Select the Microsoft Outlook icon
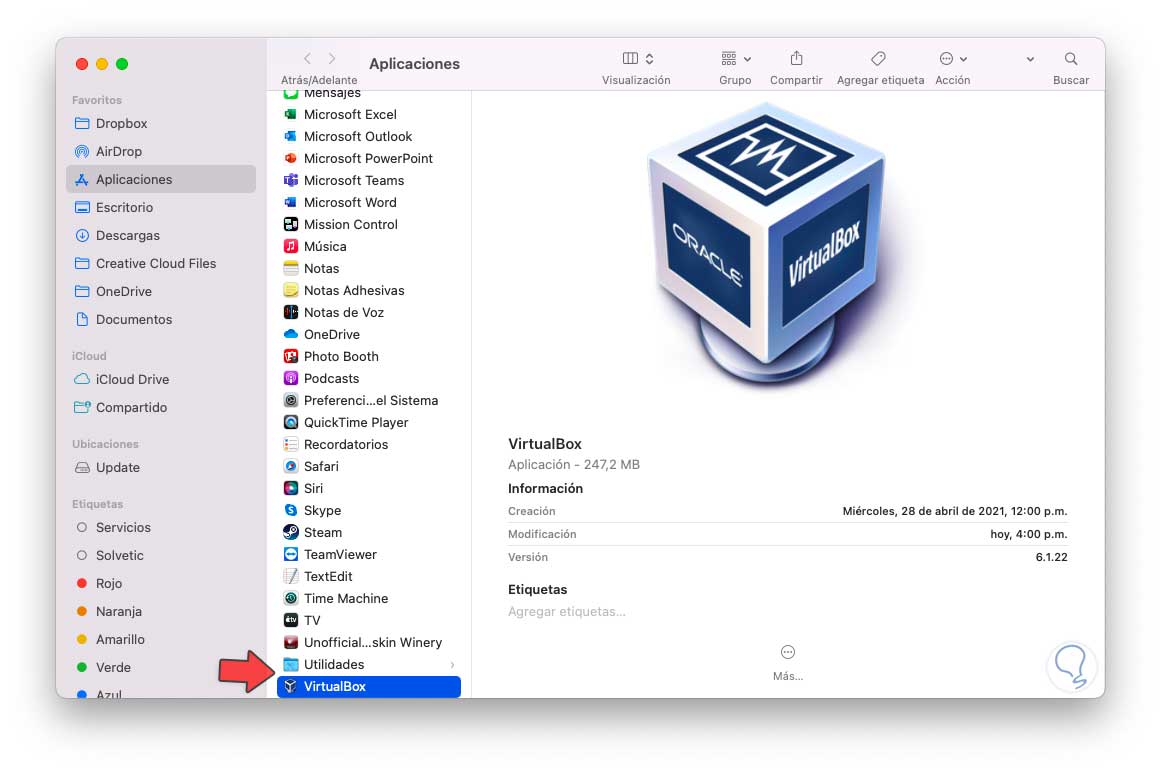Image resolution: width=1161 pixels, height=772 pixels. [291, 136]
